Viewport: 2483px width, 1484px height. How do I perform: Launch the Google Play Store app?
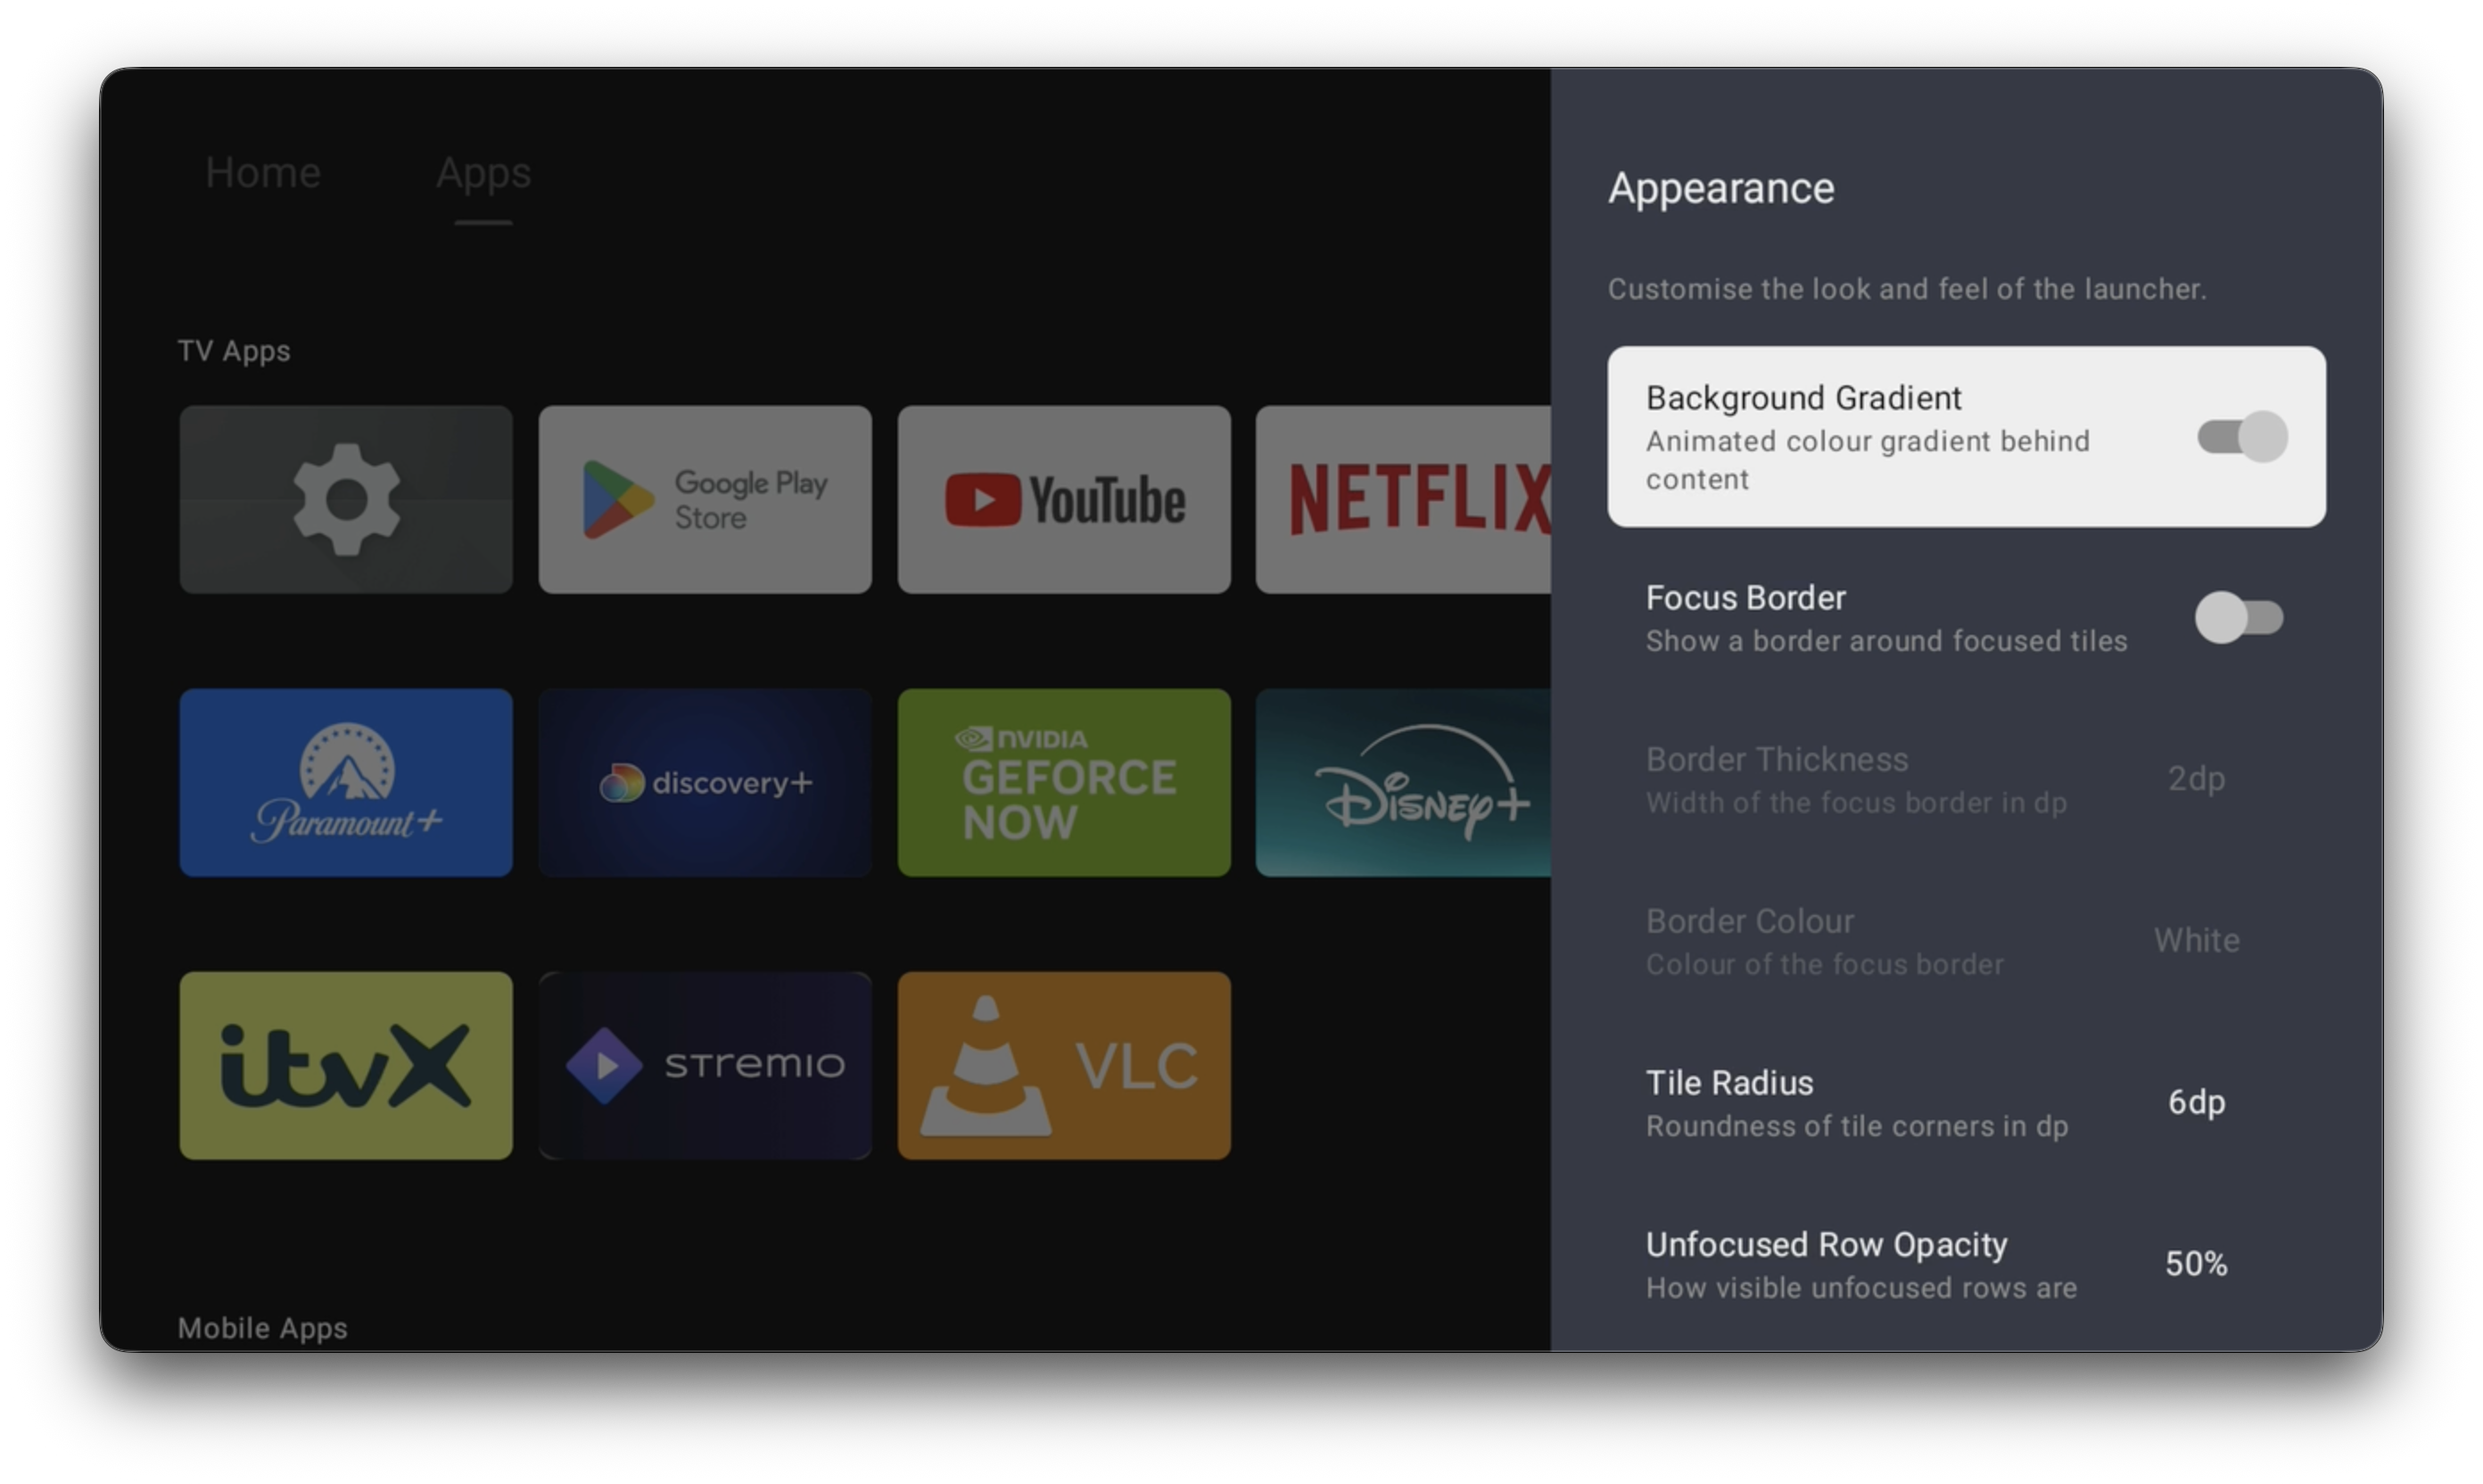pos(704,499)
